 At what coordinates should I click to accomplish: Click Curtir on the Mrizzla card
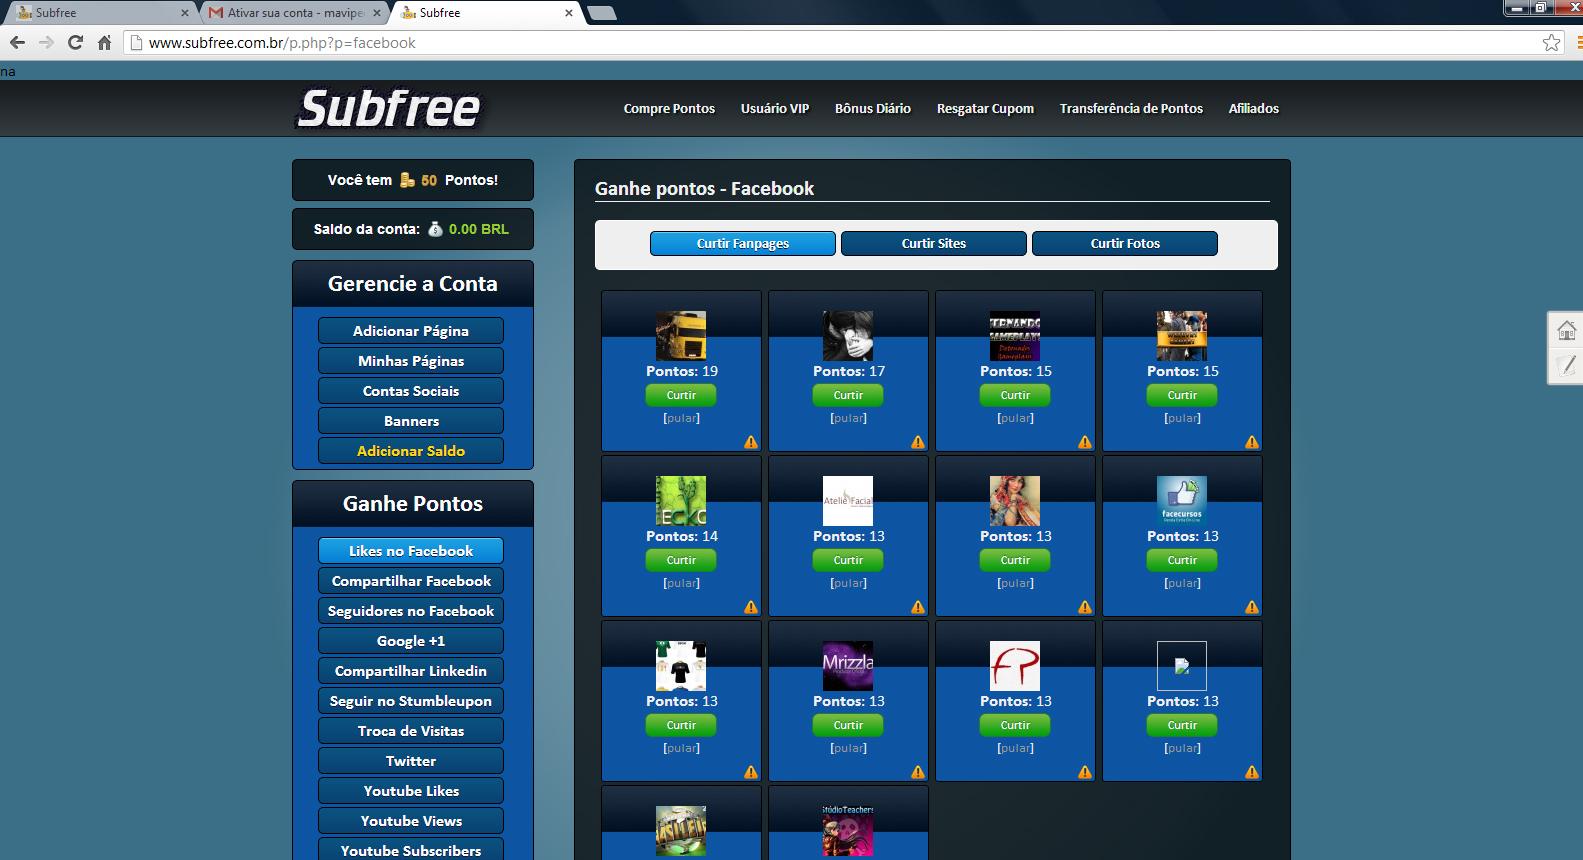848,725
